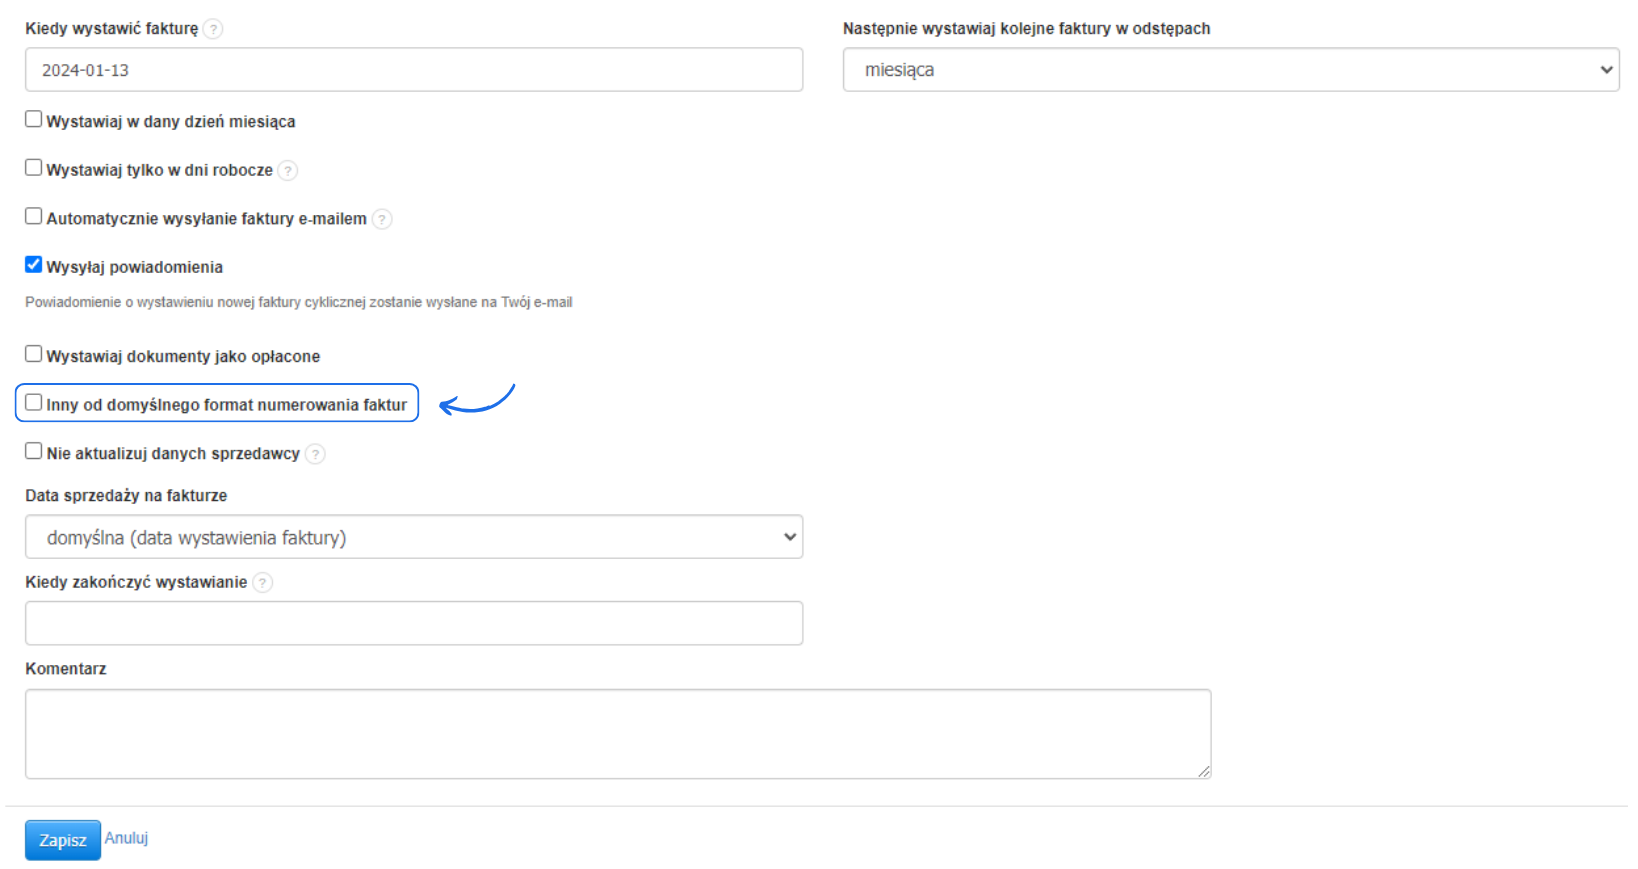Image resolution: width=1638 pixels, height=869 pixels.
Task: Click help icon beside 'Wystawiaj tylko w dni robocze'
Action: (x=288, y=171)
